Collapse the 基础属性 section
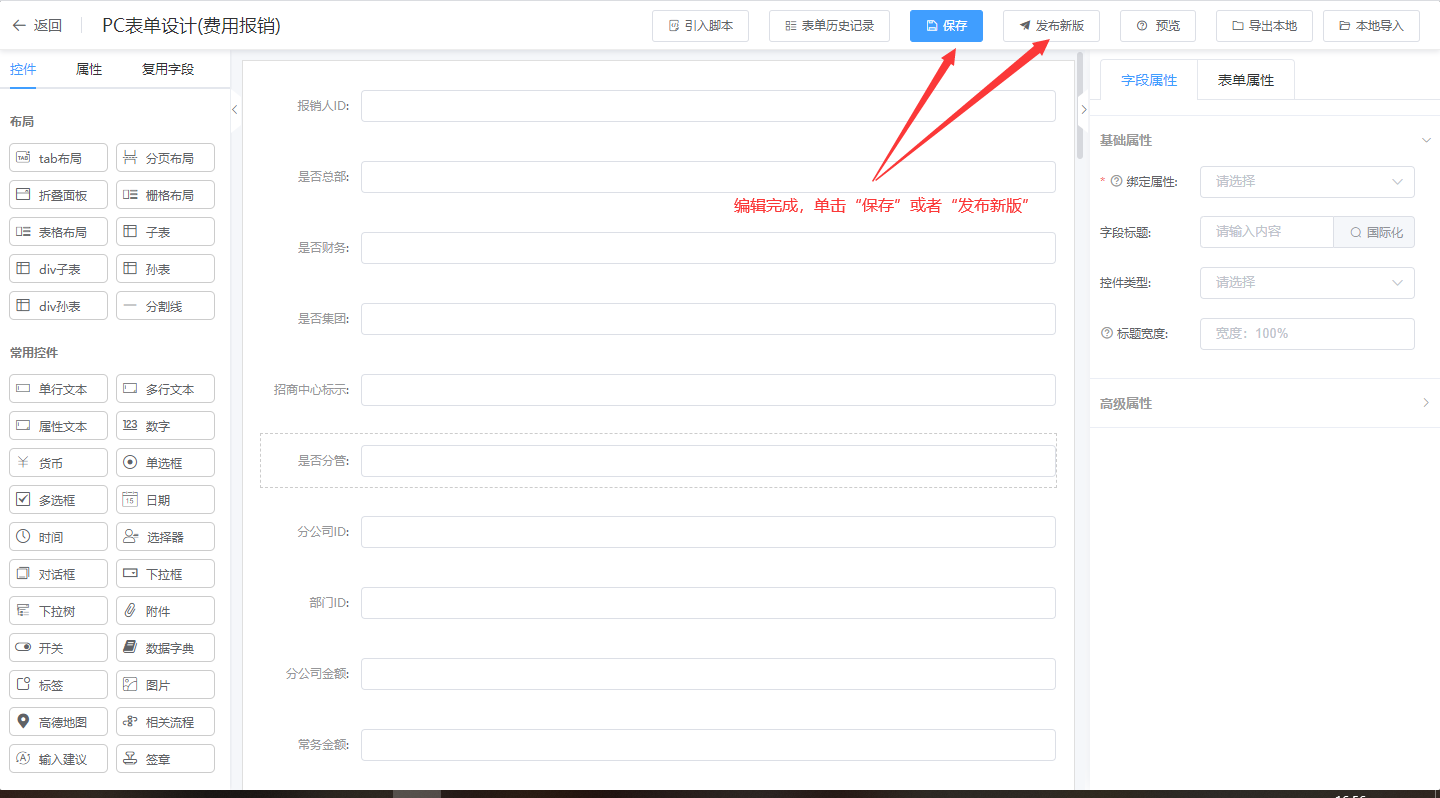The width and height of the screenshot is (1440, 798). (x=1426, y=140)
